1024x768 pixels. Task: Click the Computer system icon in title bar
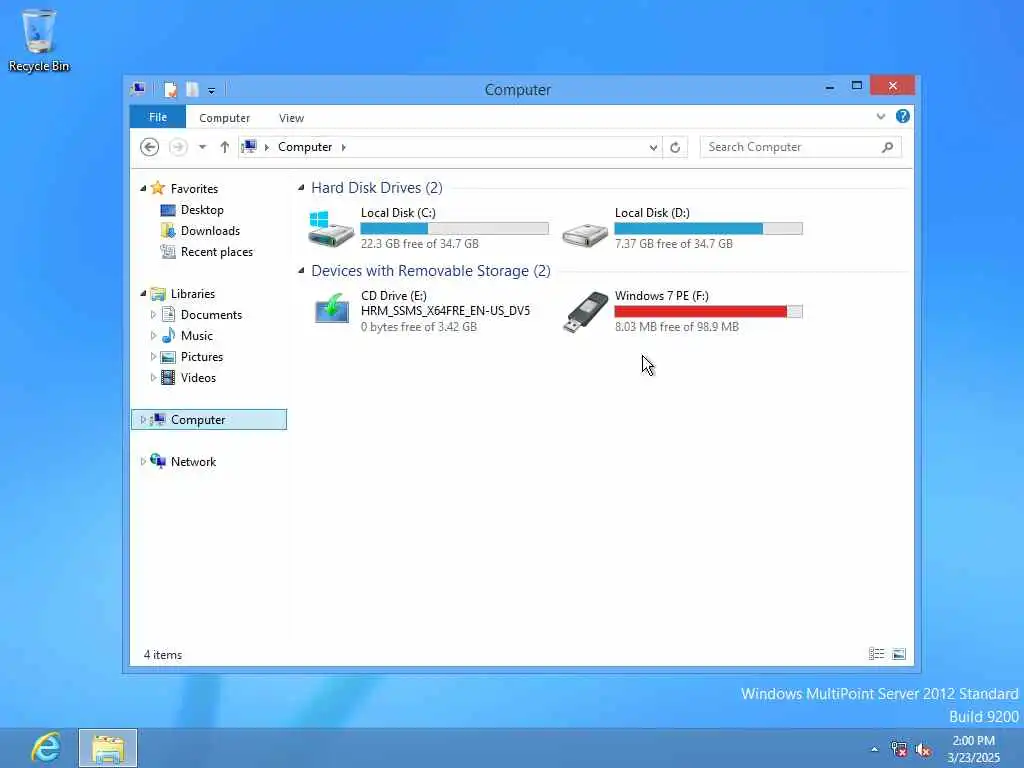pos(138,89)
